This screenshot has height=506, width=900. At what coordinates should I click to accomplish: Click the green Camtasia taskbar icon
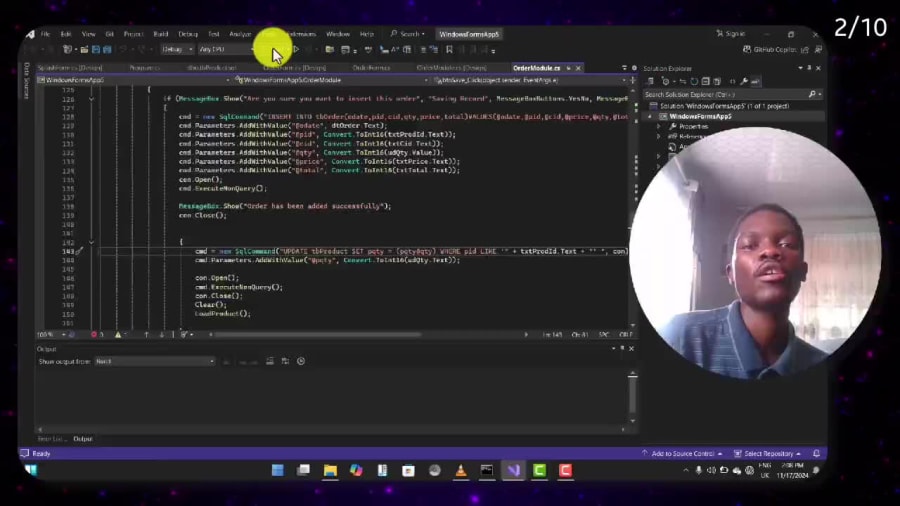540,470
